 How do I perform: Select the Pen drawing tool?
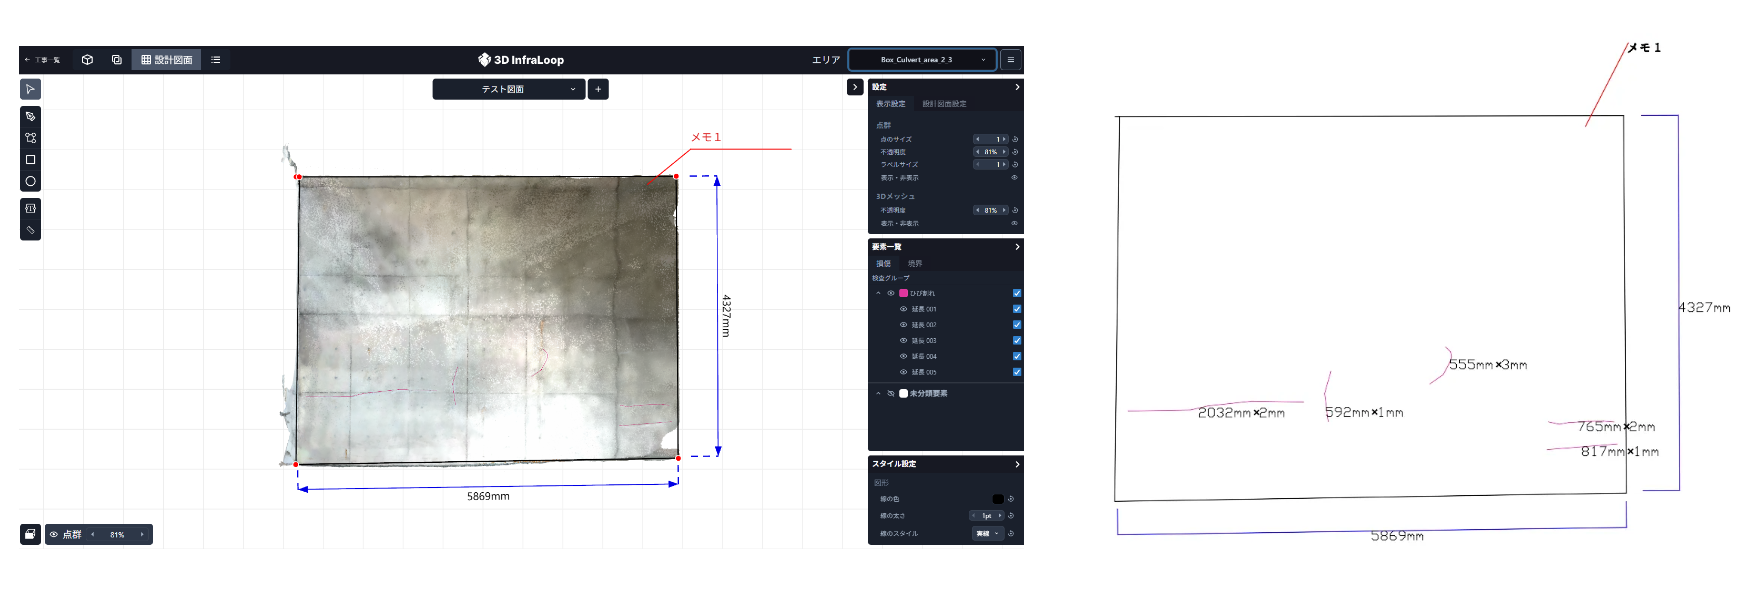click(30, 117)
